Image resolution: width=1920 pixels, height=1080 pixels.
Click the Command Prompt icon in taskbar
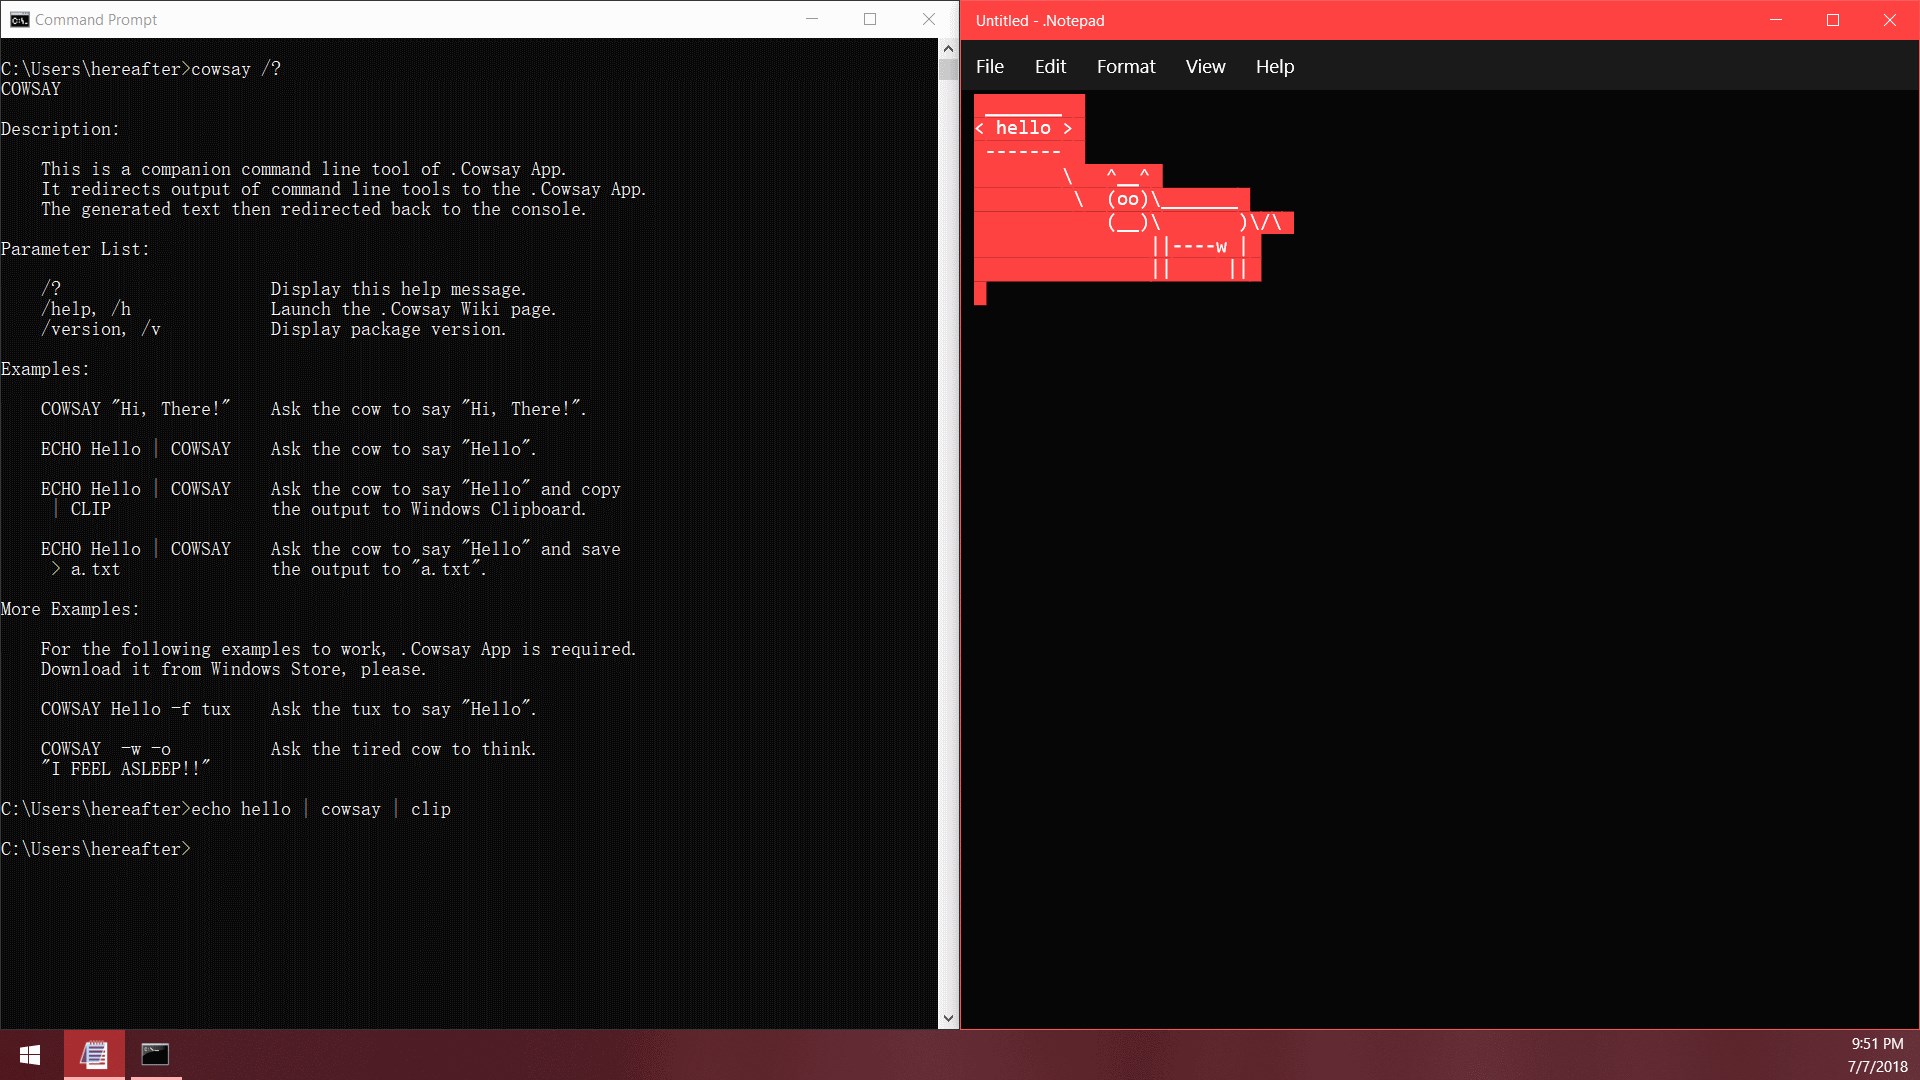(156, 1052)
